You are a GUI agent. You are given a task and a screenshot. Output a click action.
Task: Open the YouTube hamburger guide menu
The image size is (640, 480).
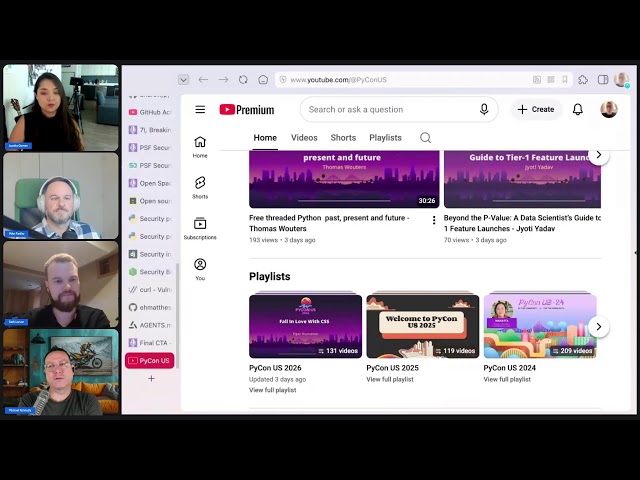click(x=200, y=109)
